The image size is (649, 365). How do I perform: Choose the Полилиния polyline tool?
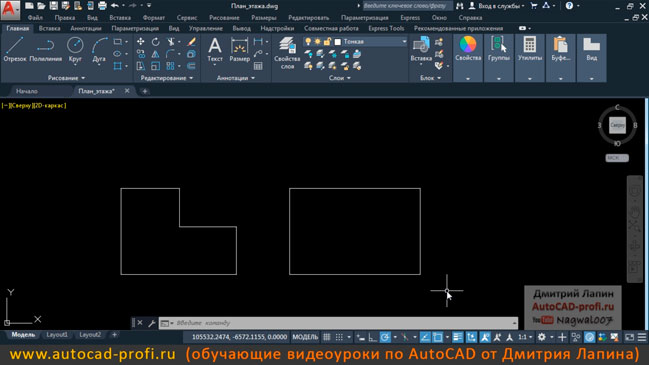coord(46,50)
